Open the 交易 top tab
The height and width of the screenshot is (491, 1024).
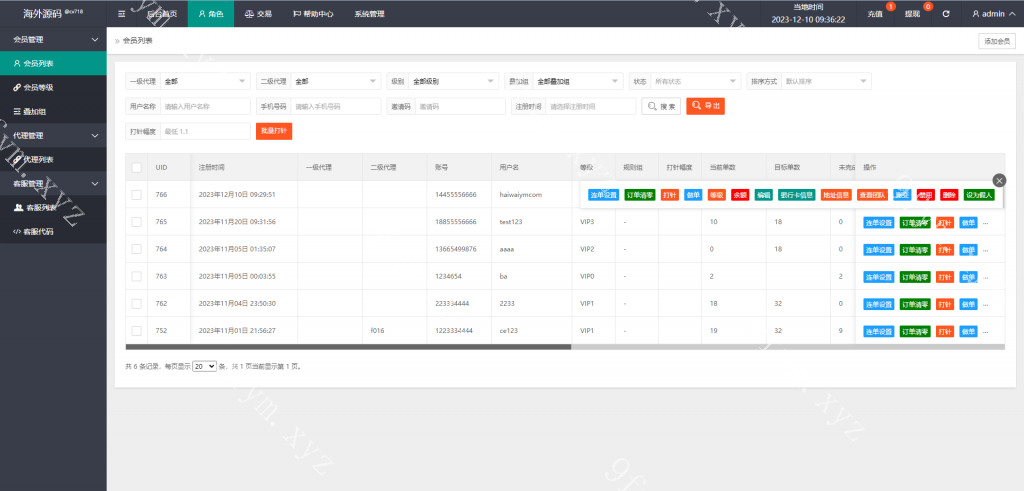tap(258, 14)
